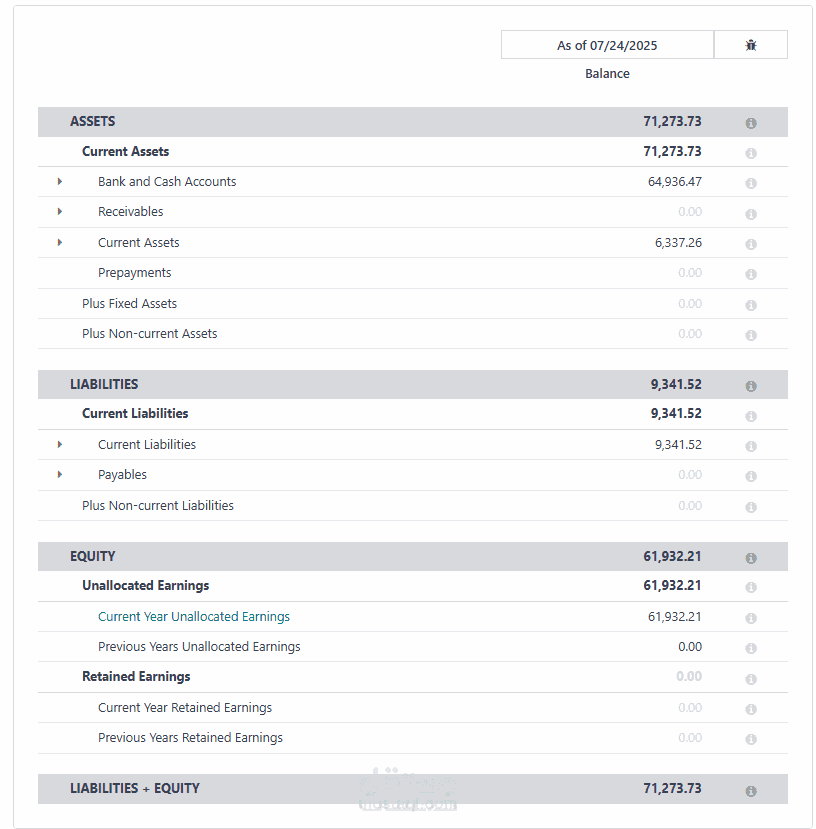Viewport: 816px width, 829px height.
Task: Expand the Receivables row
Action: 60,212
